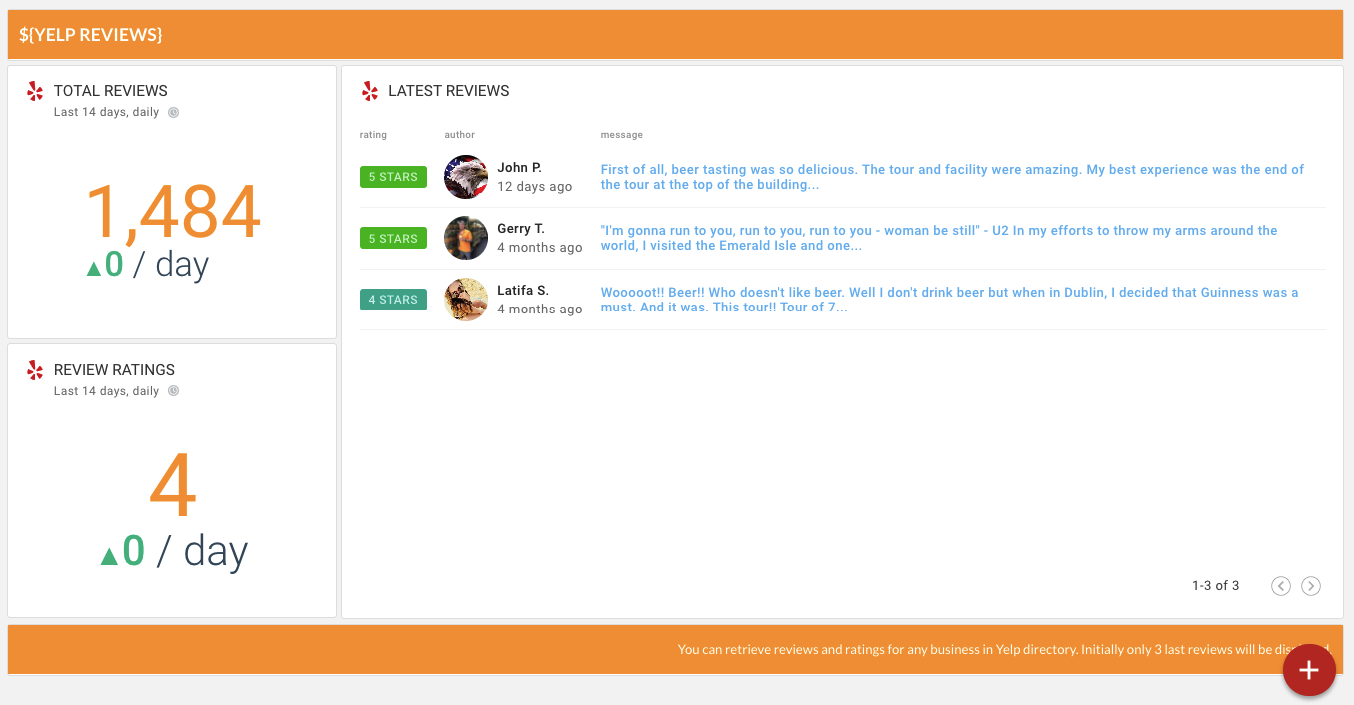
Task: Click '0 / day' change under 1,484
Action: click(x=148, y=265)
